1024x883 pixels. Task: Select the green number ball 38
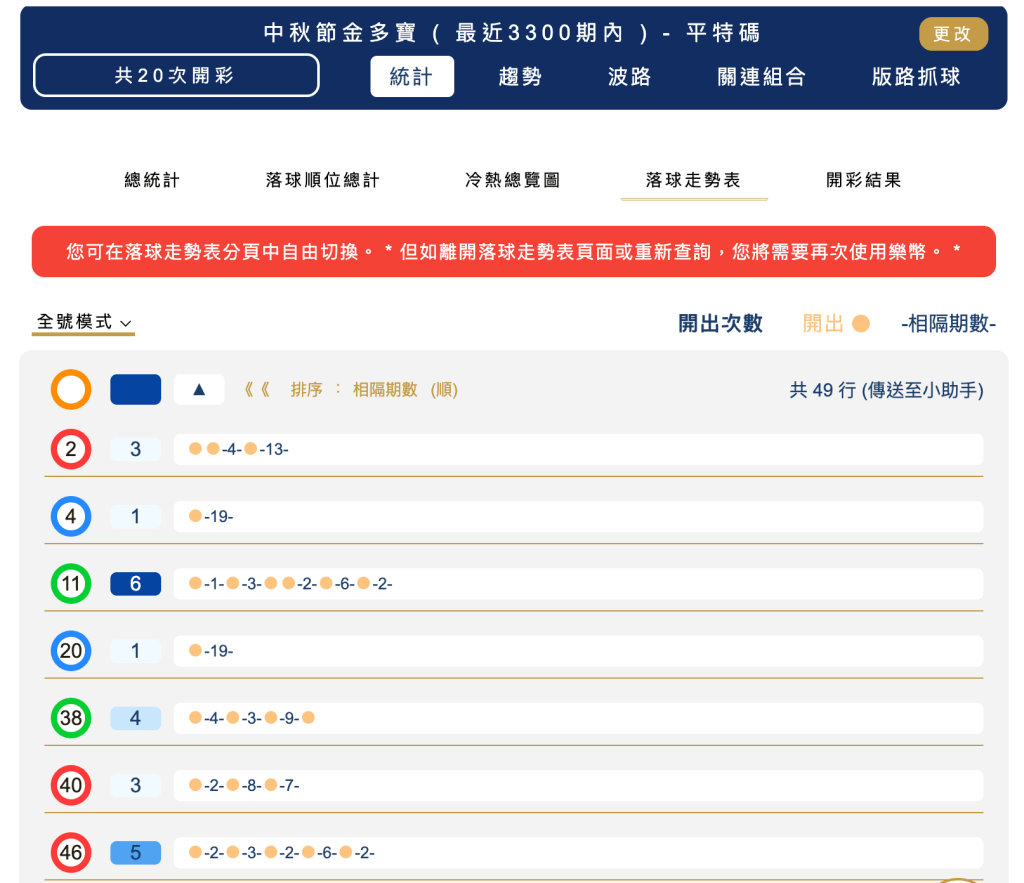click(70, 717)
